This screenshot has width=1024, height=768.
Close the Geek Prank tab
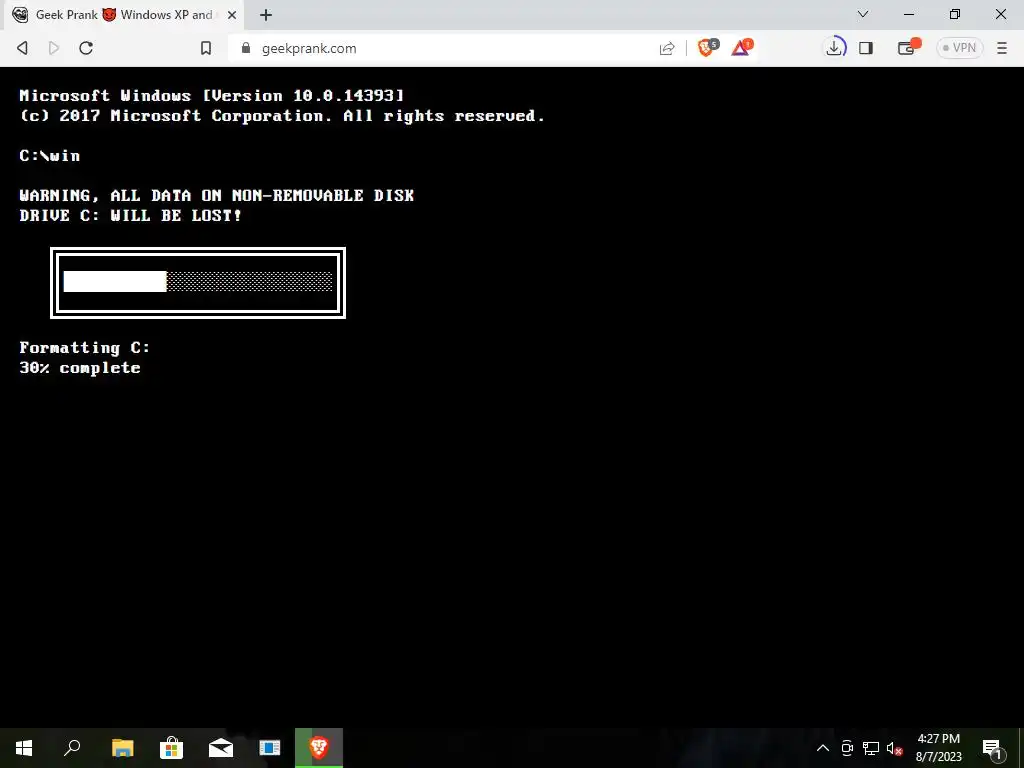232,15
